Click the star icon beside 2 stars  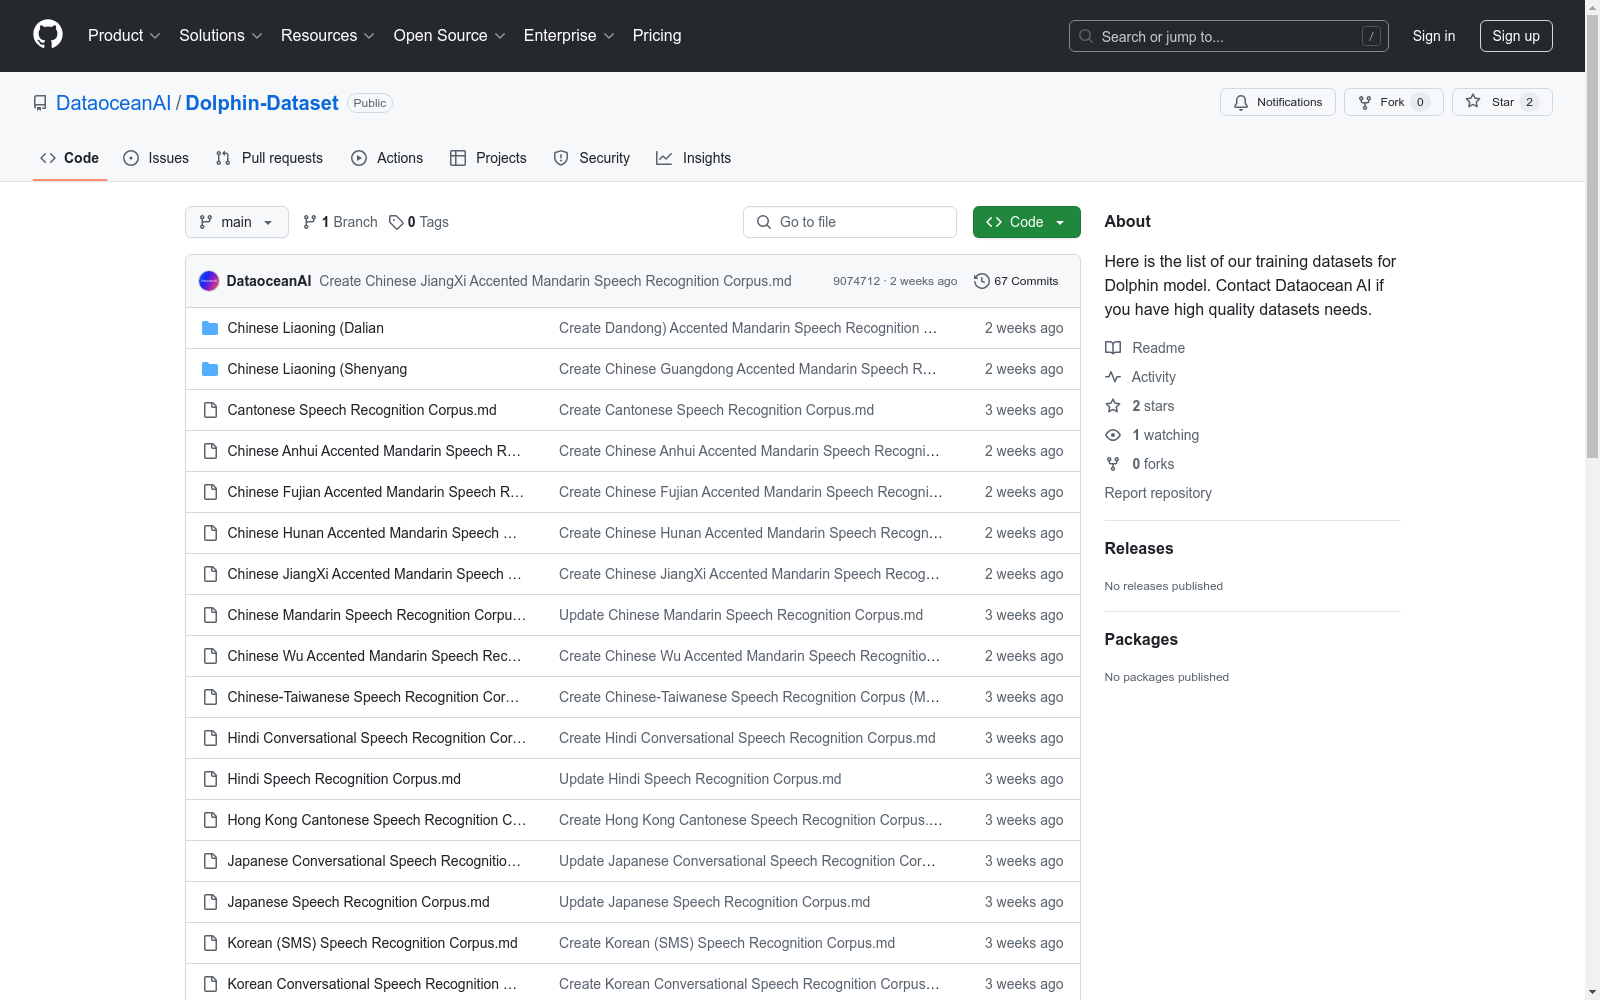pyautogui.click(x=1113, y=406)
